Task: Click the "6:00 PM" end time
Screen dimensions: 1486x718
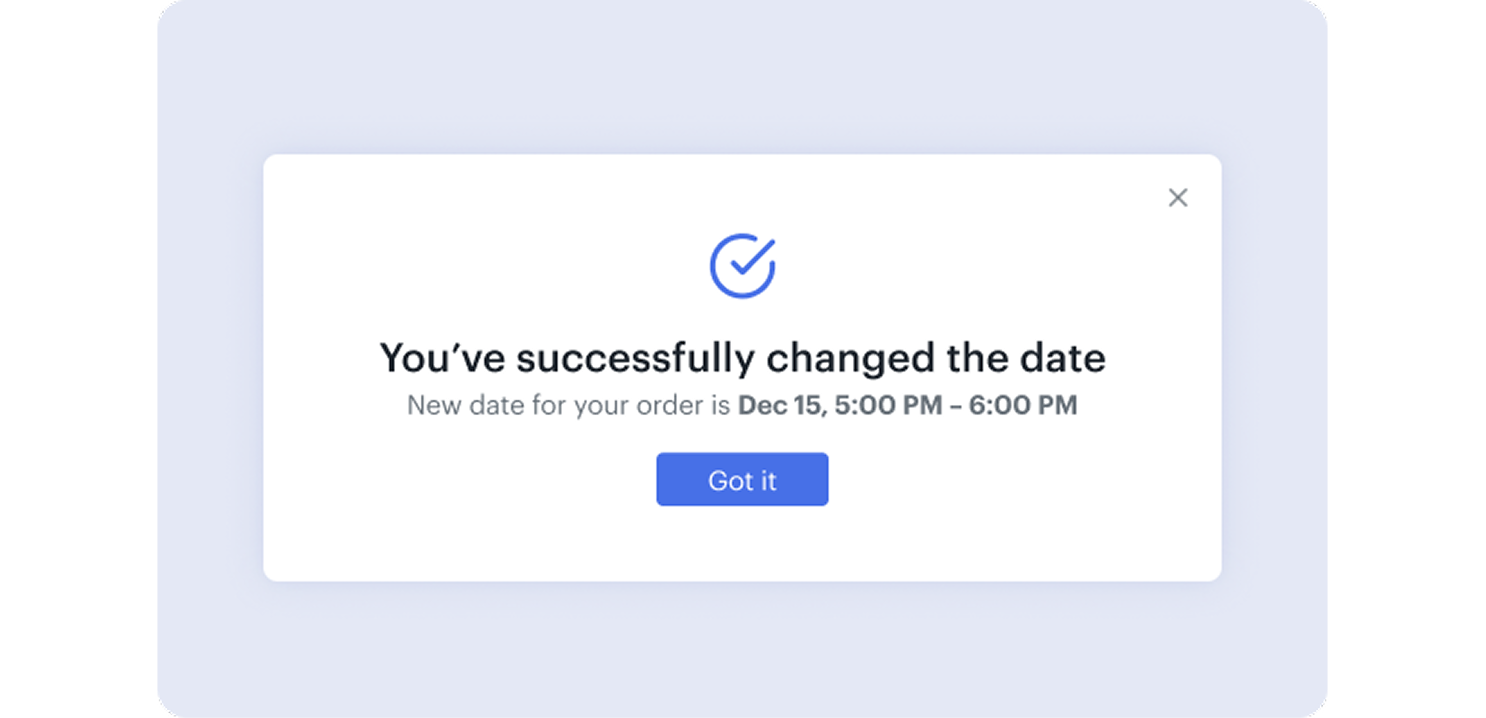Action: (x=1022, y=406)
